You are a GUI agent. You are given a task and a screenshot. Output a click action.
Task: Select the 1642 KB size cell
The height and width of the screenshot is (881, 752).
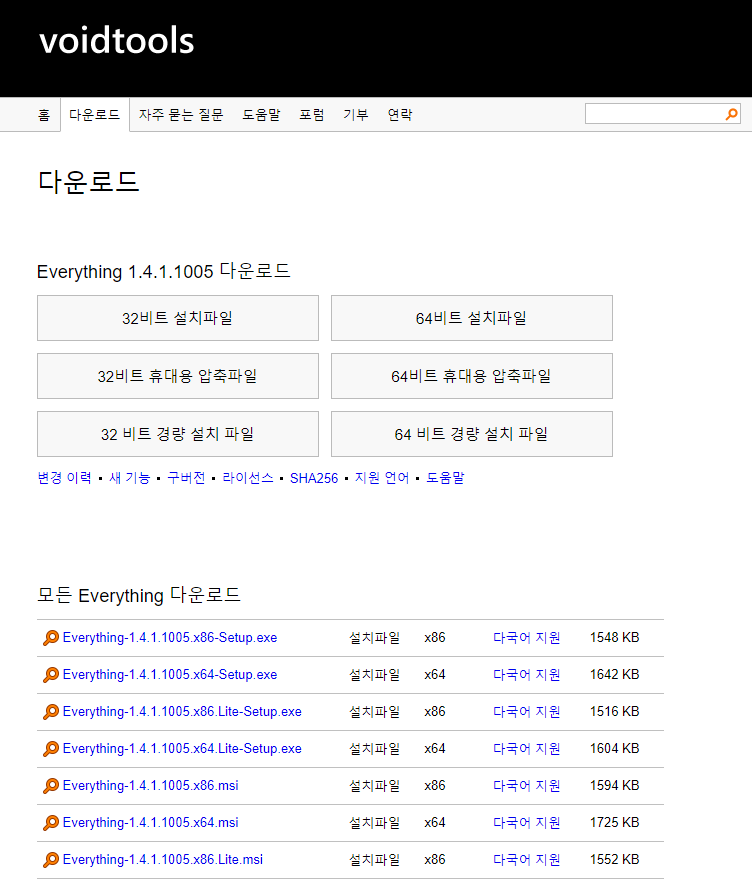pos(614,675)
